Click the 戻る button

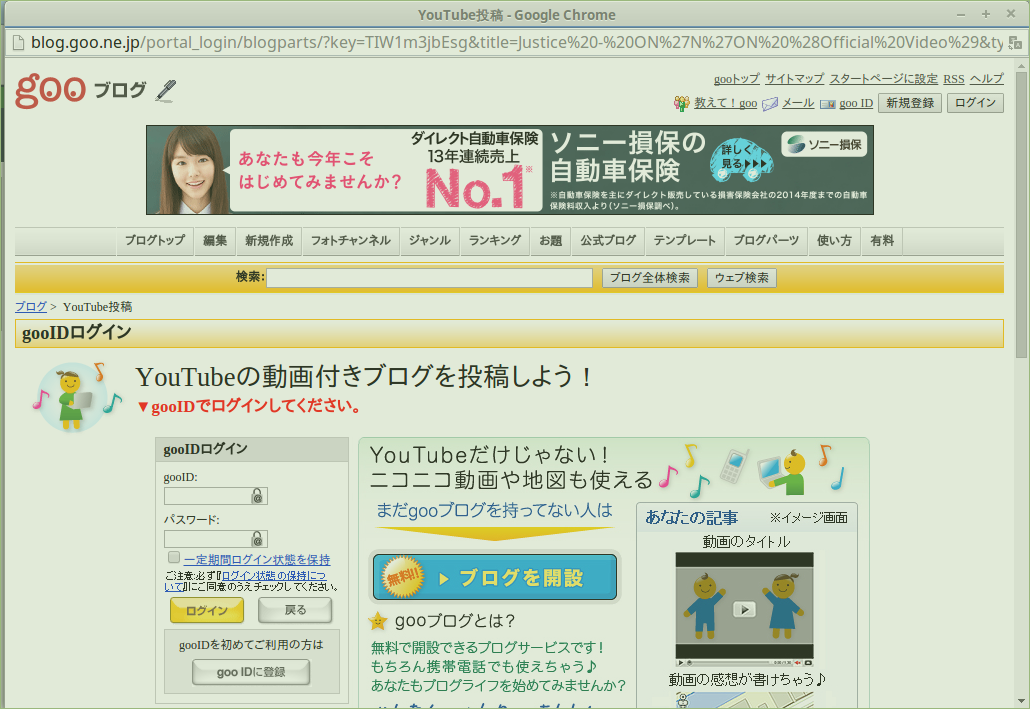[295, 610]
